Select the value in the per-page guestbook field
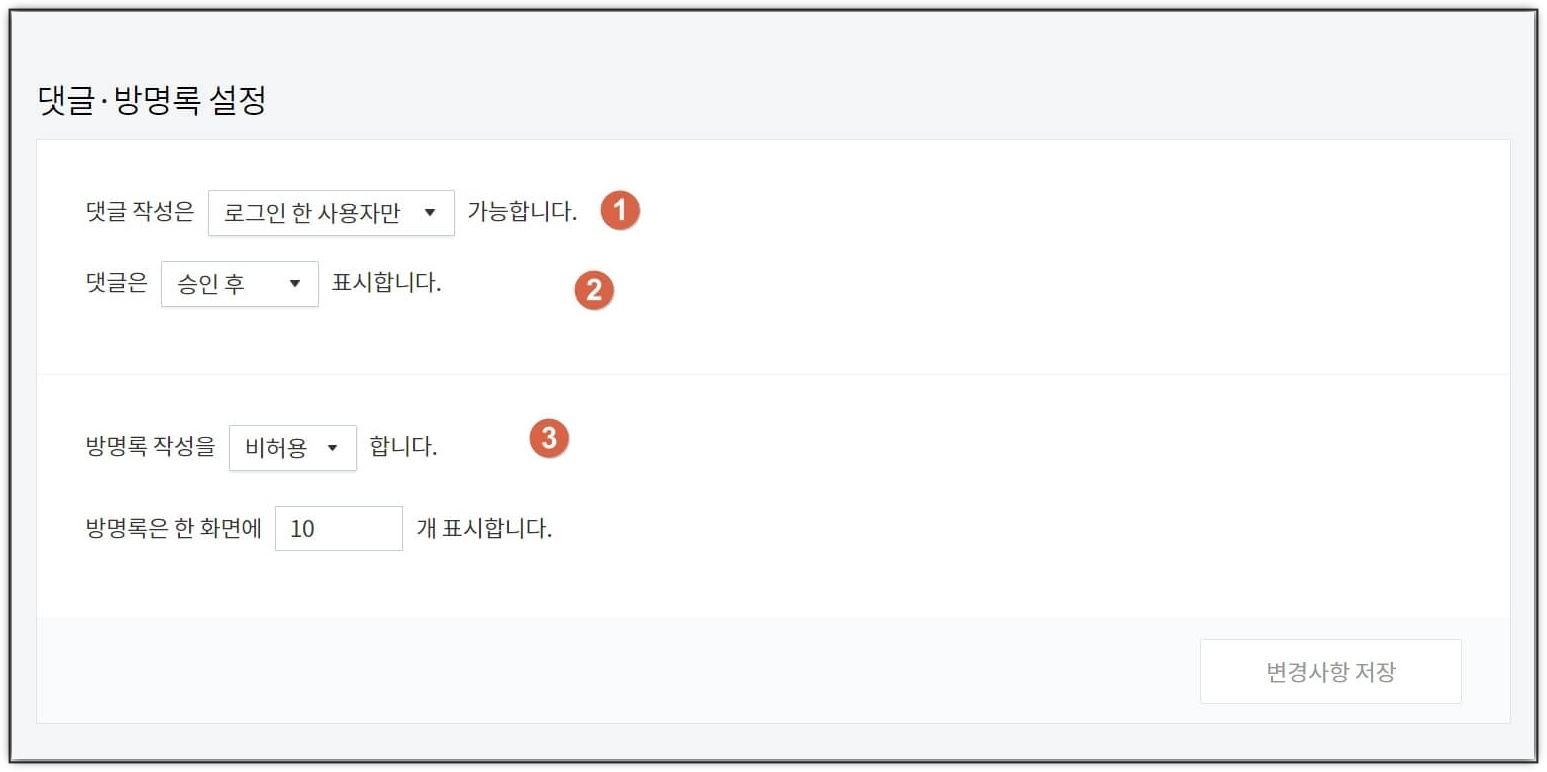This screenshot has height=772, width=1547. click(338, 528)
